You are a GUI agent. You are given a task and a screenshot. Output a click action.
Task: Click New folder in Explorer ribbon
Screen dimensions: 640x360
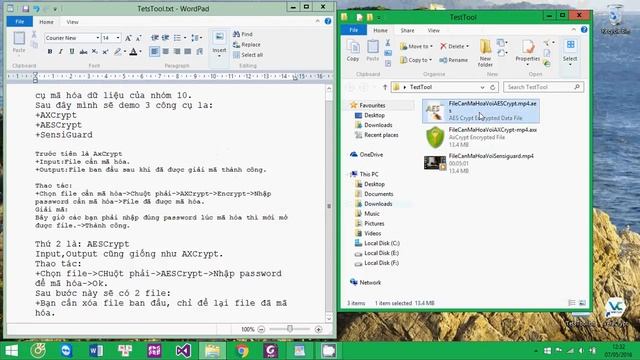pyautogui.click(x=485, y=53)
